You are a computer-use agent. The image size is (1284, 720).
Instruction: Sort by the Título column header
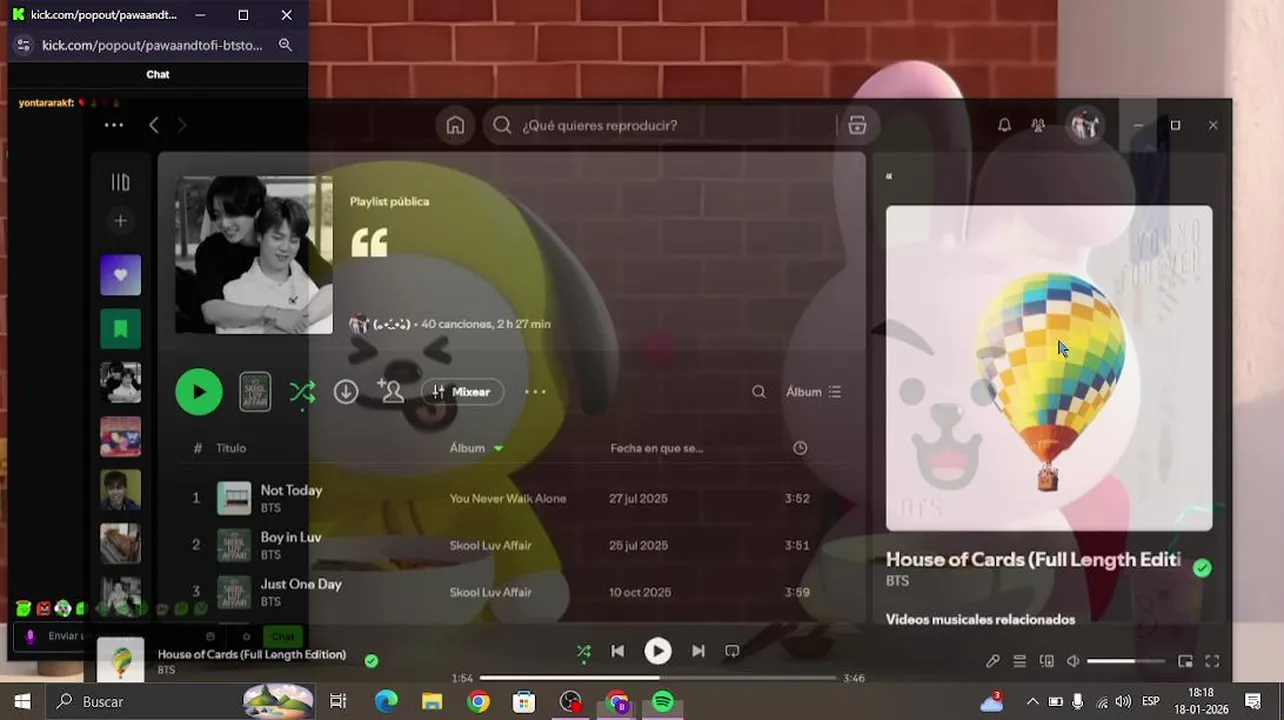point(231,448)
